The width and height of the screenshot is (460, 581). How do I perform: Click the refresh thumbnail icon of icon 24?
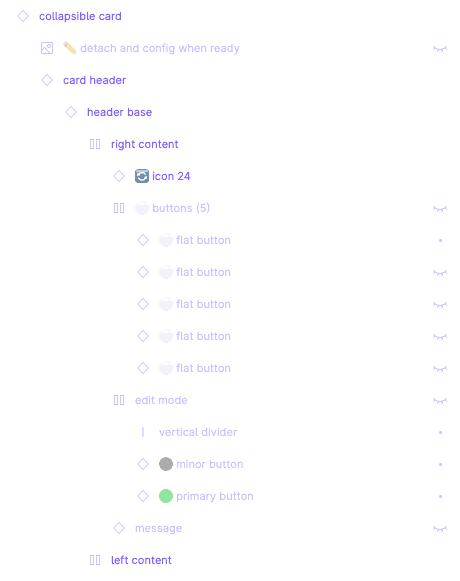point(142,176)
